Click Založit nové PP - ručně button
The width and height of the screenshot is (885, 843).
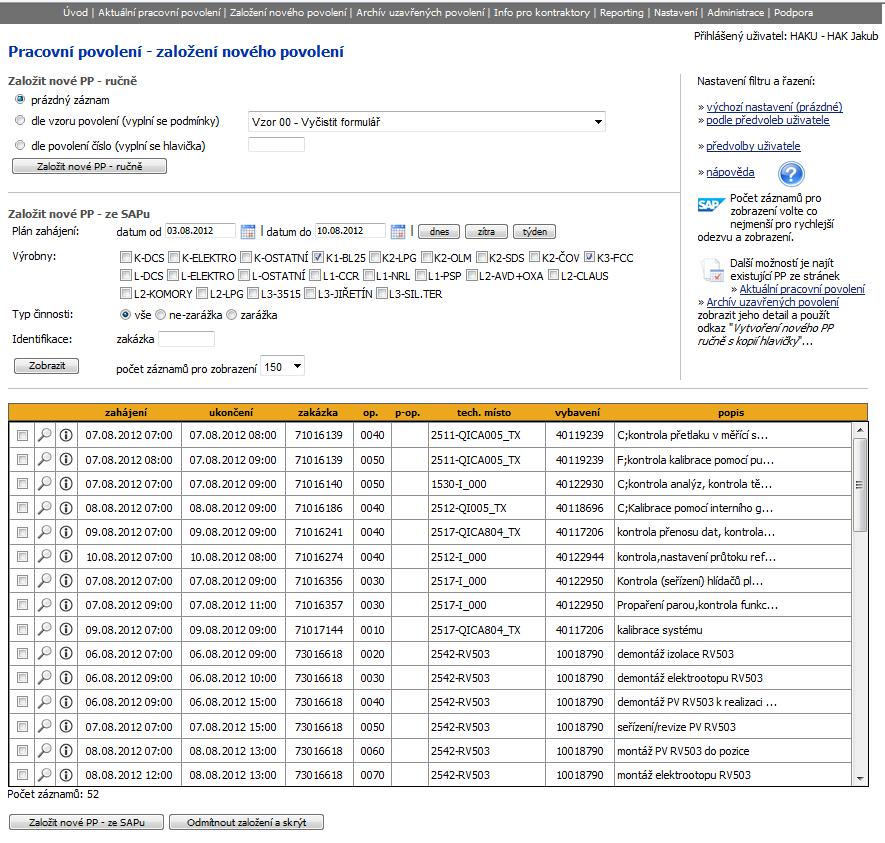[89, 166]
